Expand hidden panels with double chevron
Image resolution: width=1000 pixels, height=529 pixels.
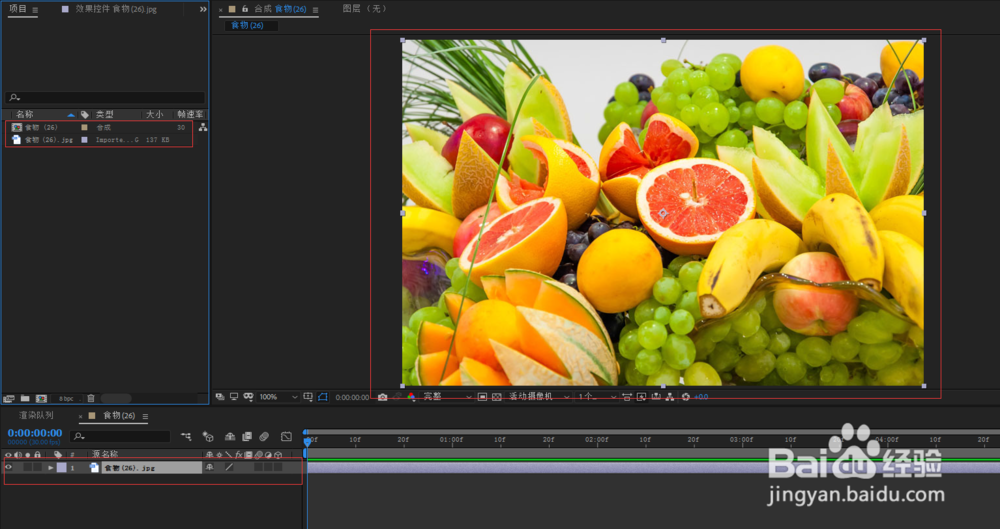[x=203, y=10]
